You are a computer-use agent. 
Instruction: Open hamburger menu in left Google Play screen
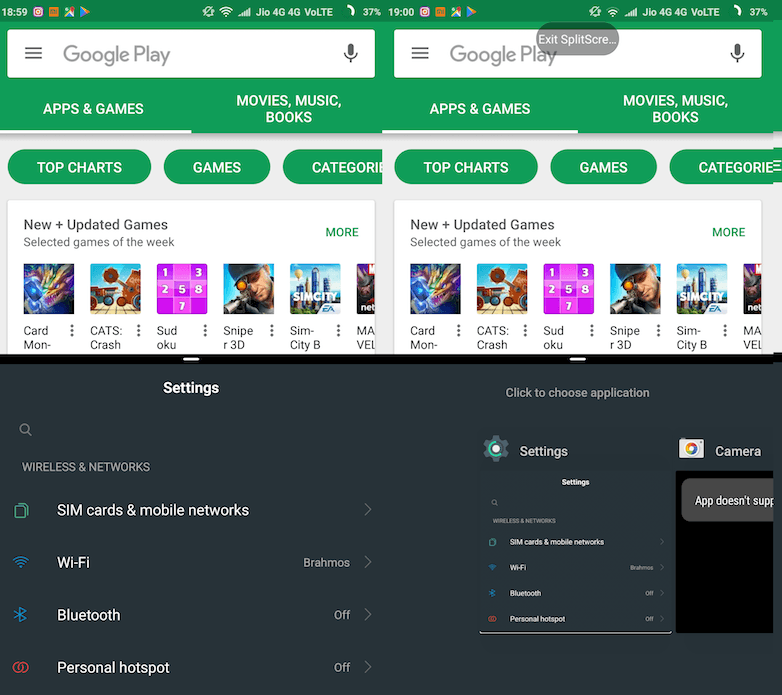(33, 53)
